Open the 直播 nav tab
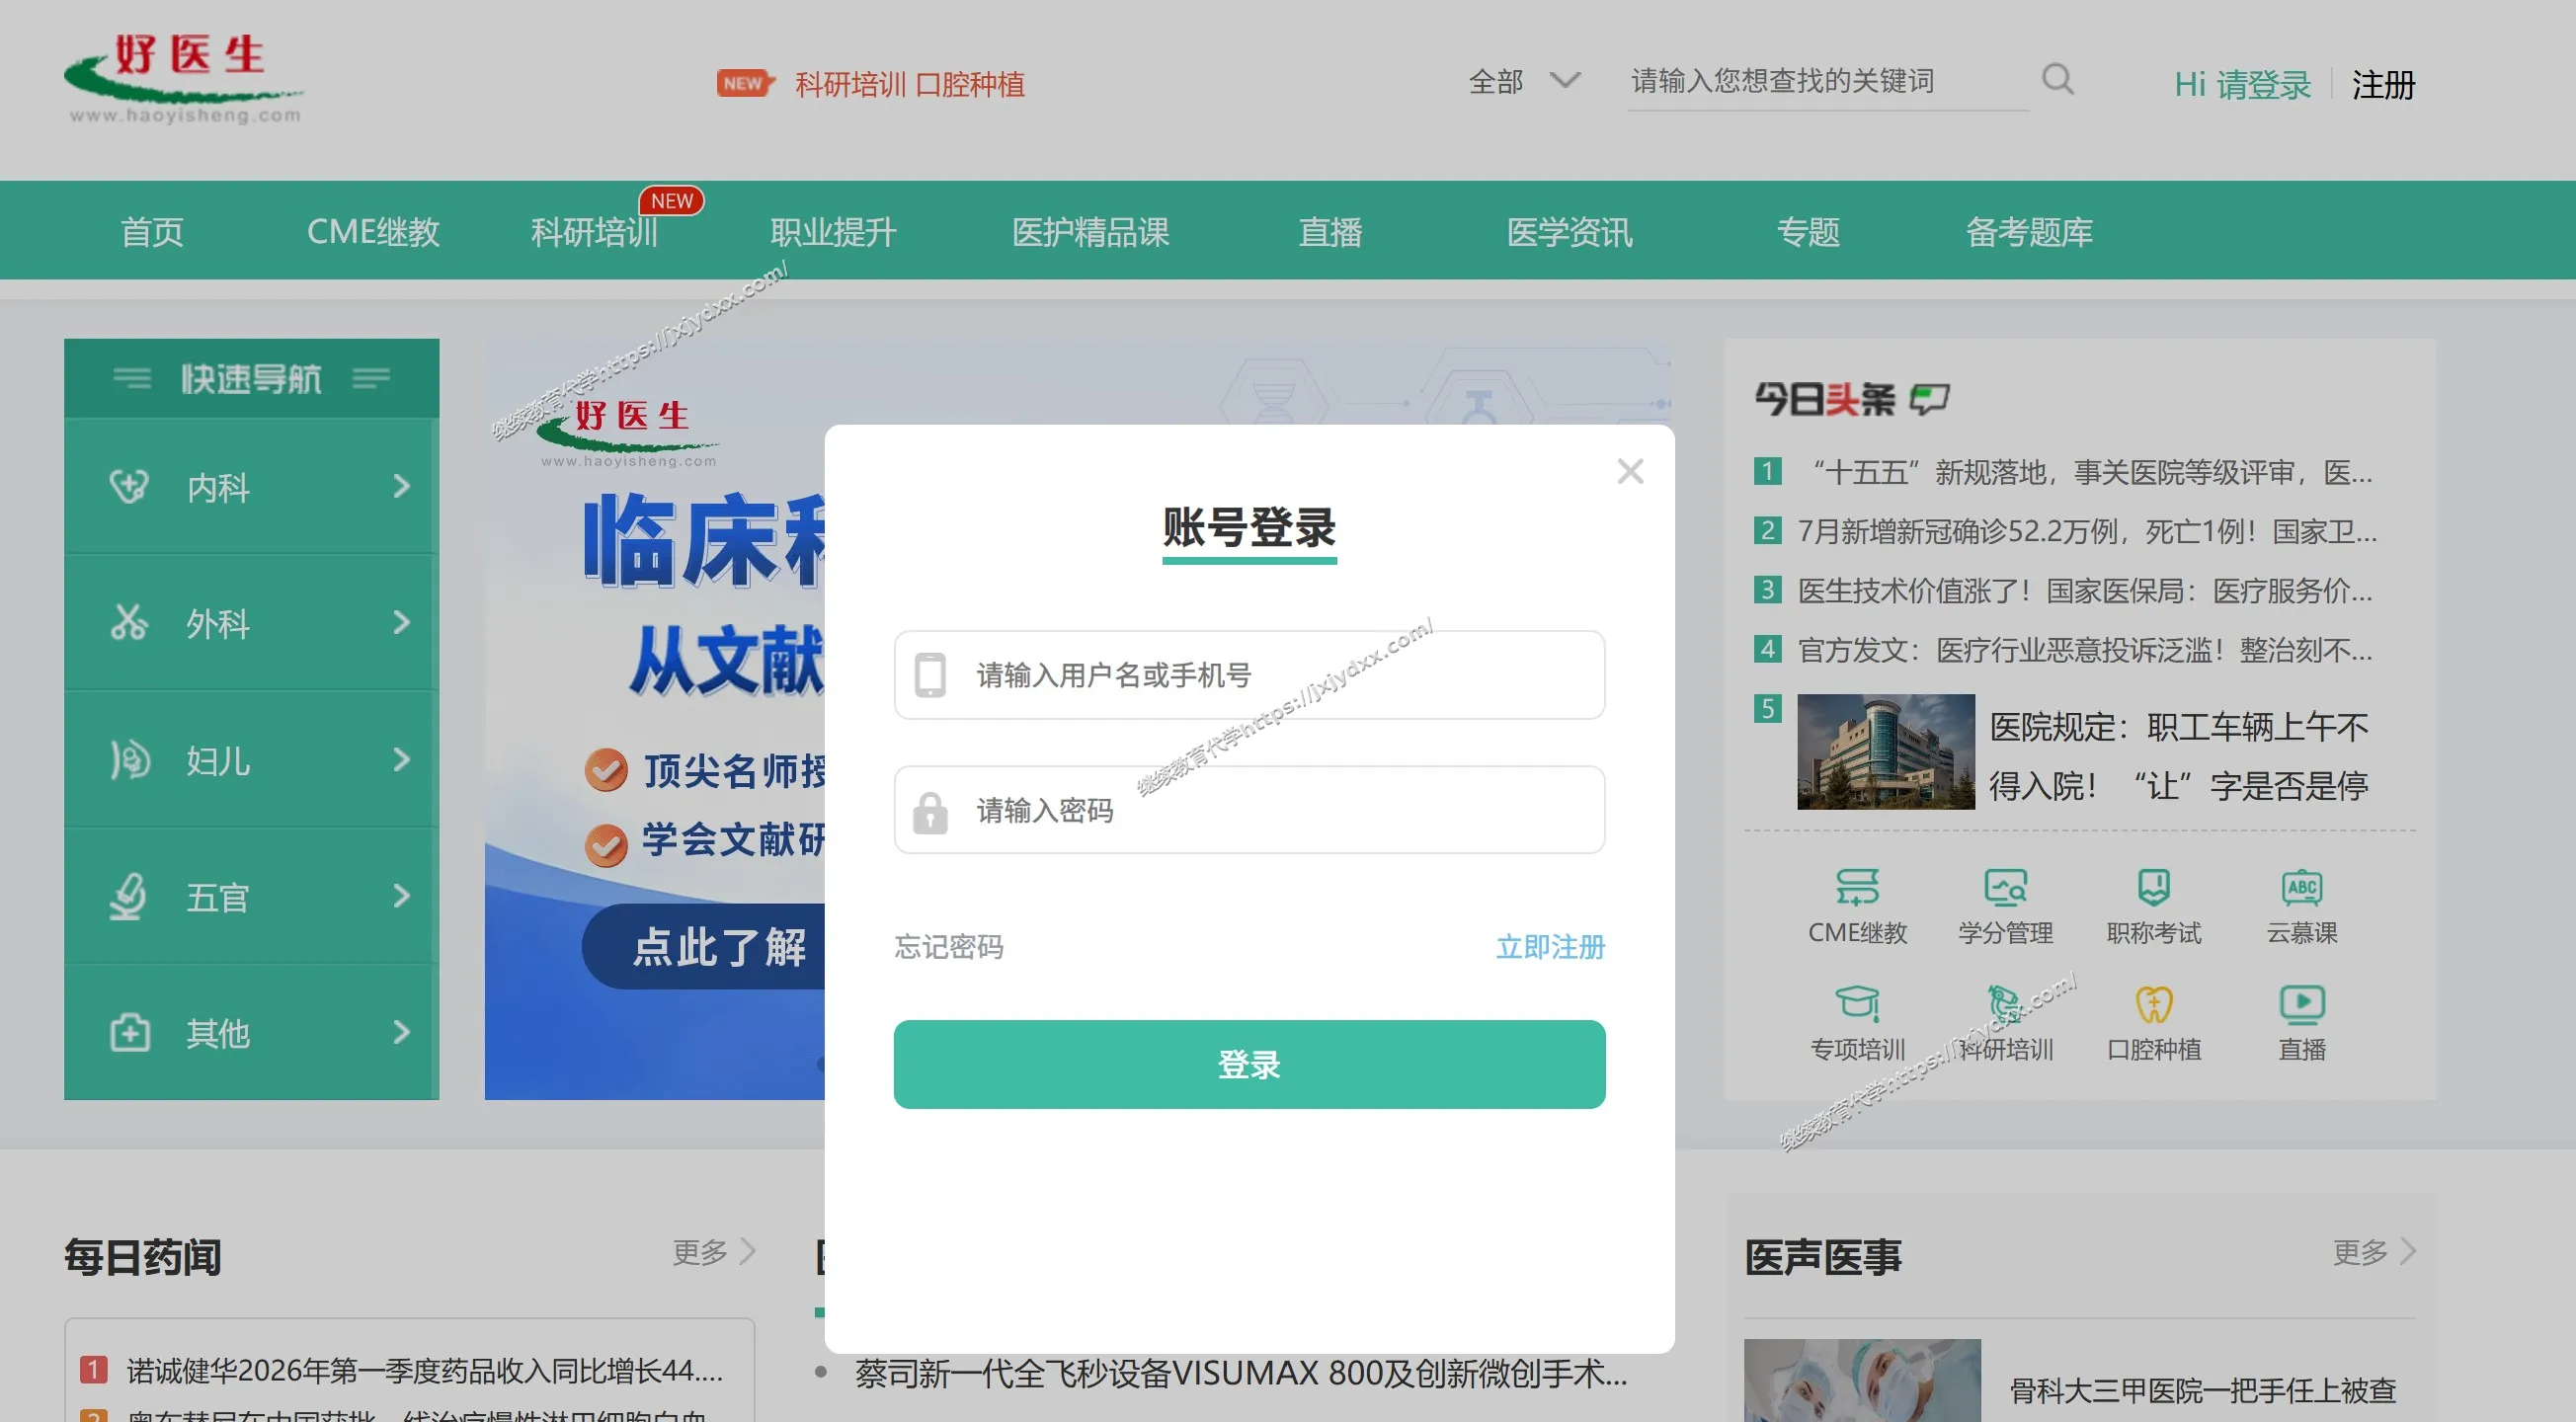 click(x=1330, y=232)
